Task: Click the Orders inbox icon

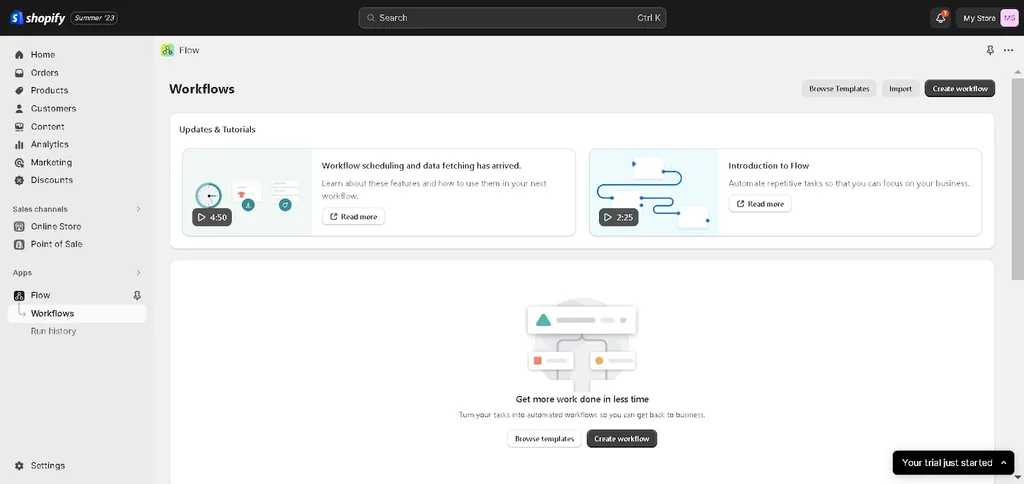Action: click(19, 73)
